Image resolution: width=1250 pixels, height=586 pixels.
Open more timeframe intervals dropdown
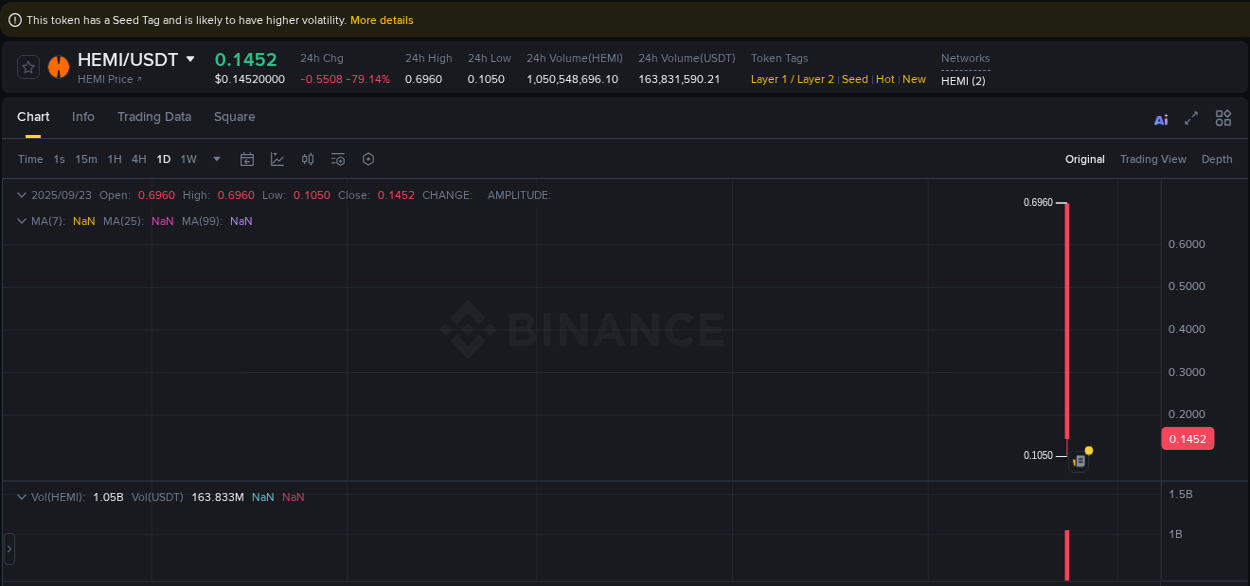(216, 158)
